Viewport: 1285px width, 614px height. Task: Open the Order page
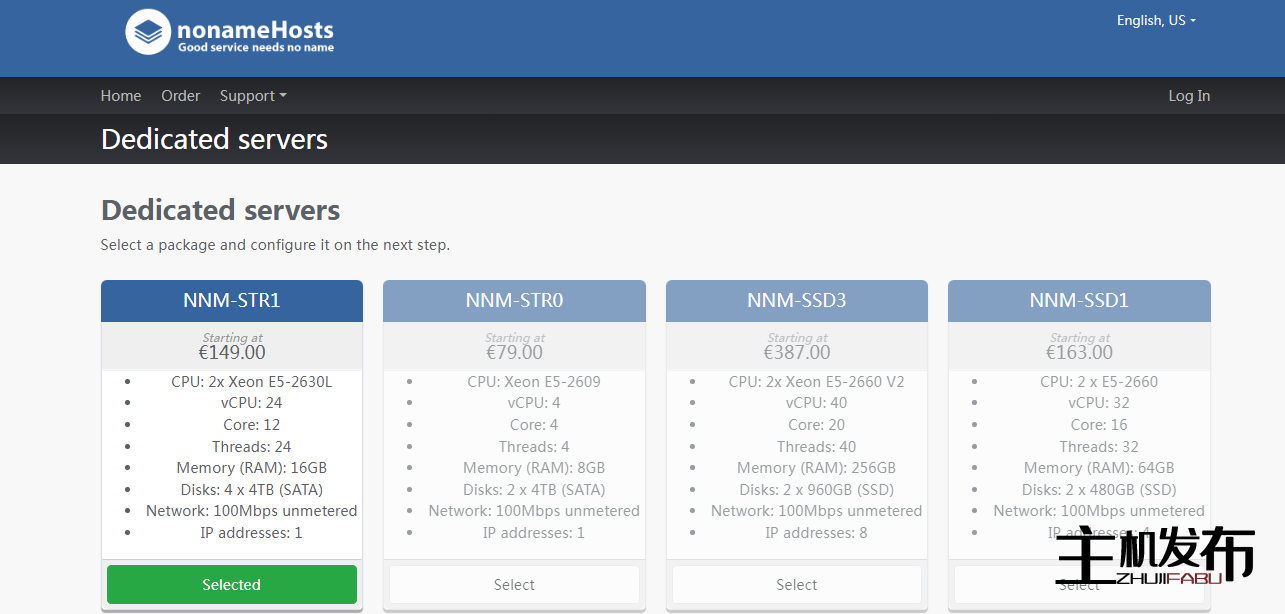pos(180,95)
